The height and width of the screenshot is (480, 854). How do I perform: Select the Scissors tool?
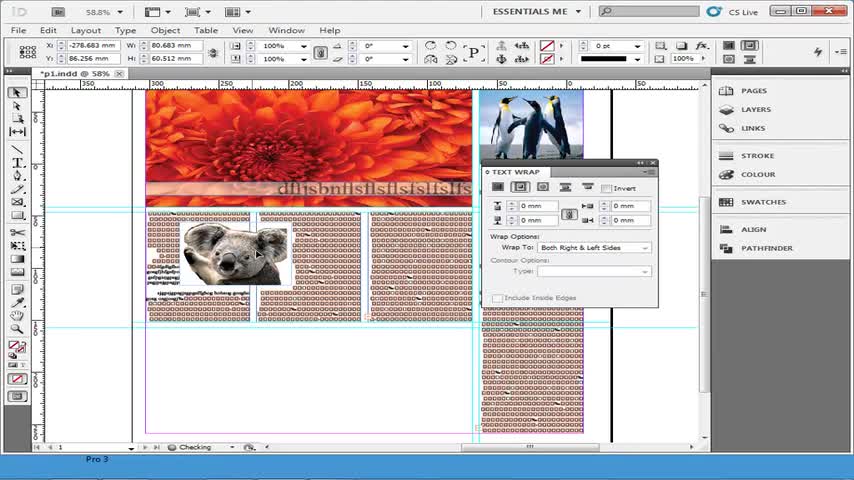pyautogui.click(x=17, y=233)
